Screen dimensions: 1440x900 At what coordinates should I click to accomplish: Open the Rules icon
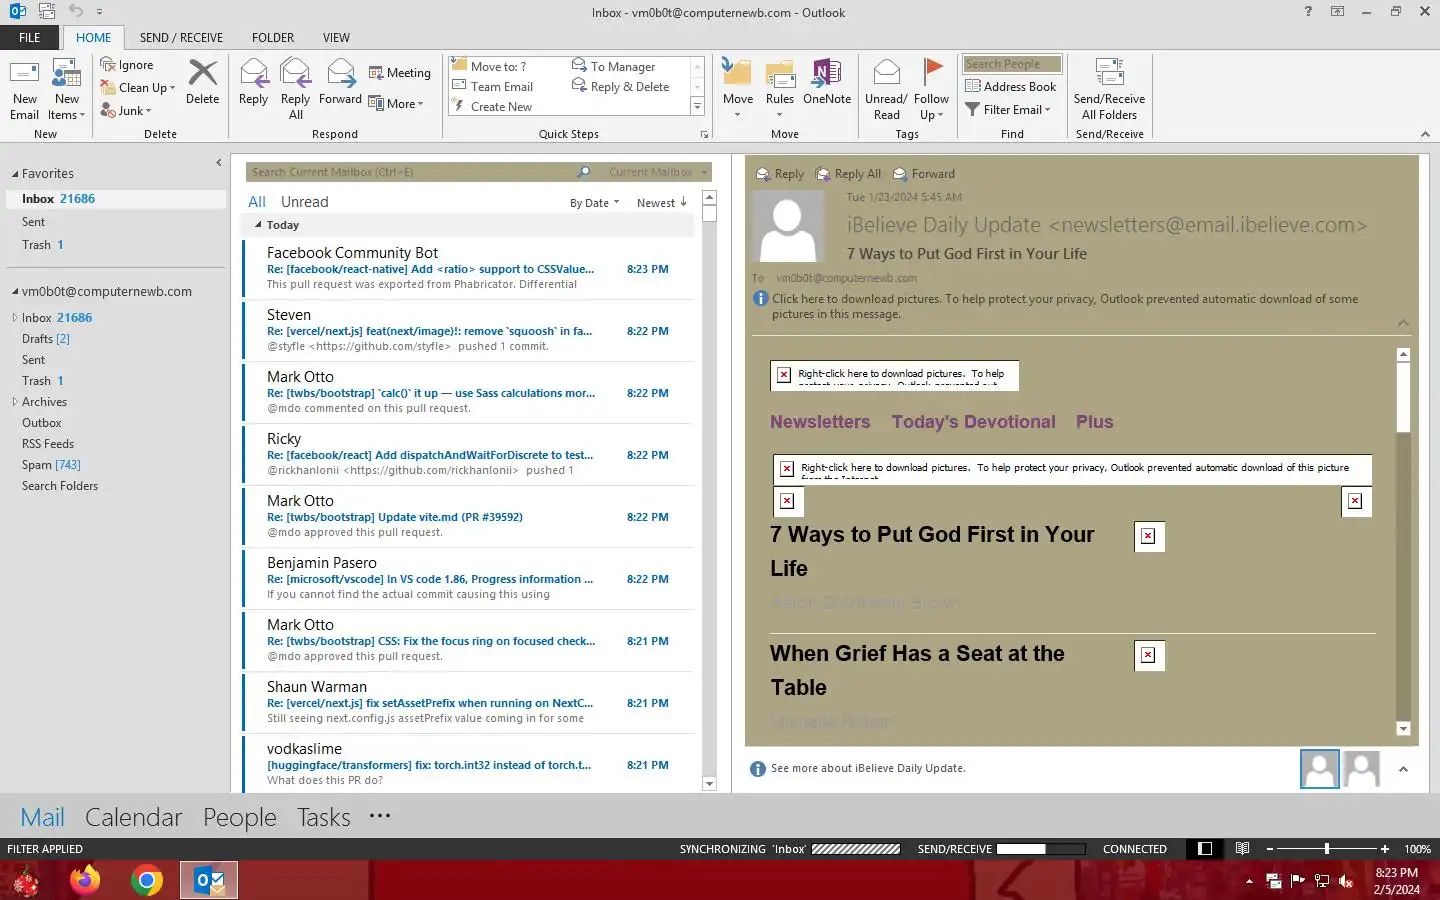[780, 73]
